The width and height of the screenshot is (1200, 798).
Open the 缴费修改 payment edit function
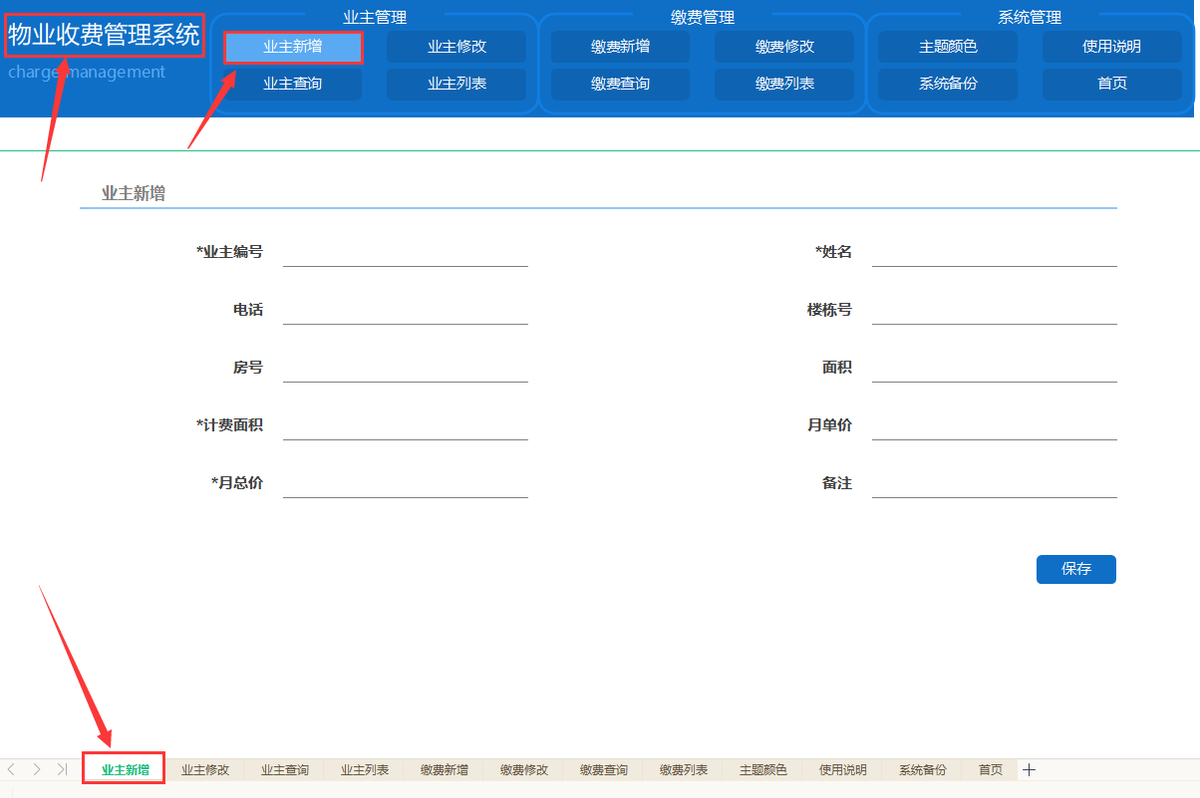point(785,46)
